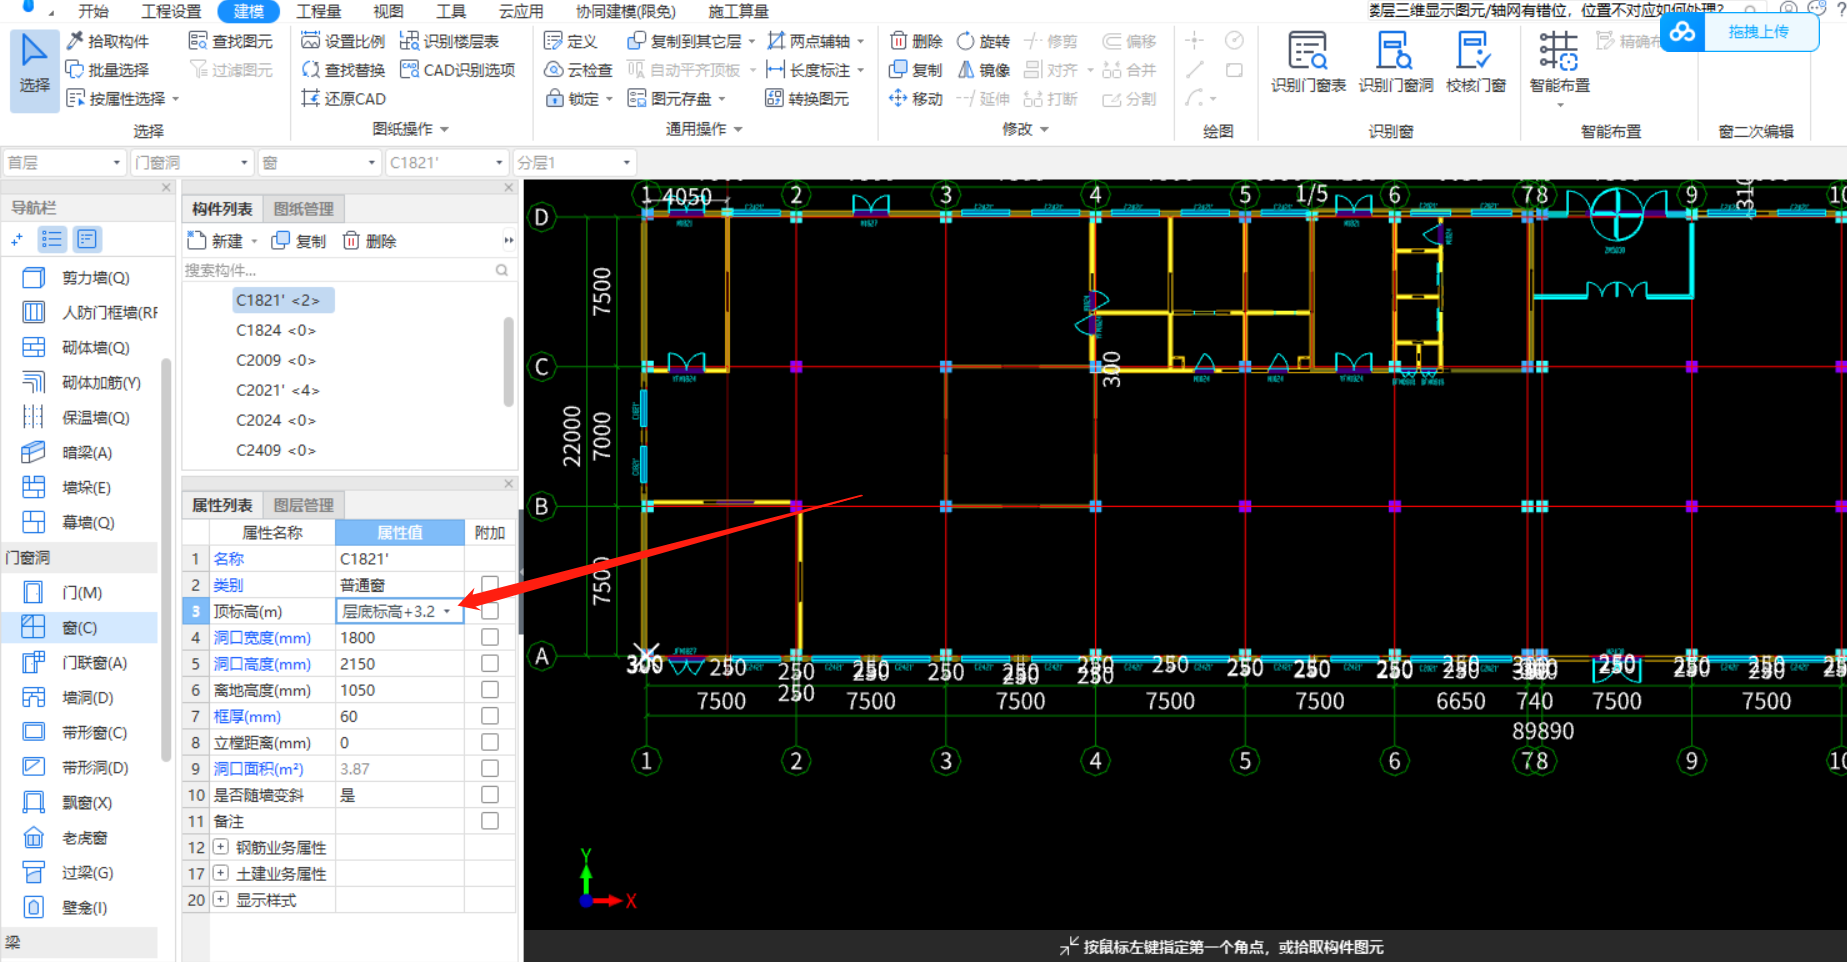This screenshot has height=962, width=1847.
Task: Toggle 附加 checkbox for 备注 row
Action: click(x=490, y=821)
